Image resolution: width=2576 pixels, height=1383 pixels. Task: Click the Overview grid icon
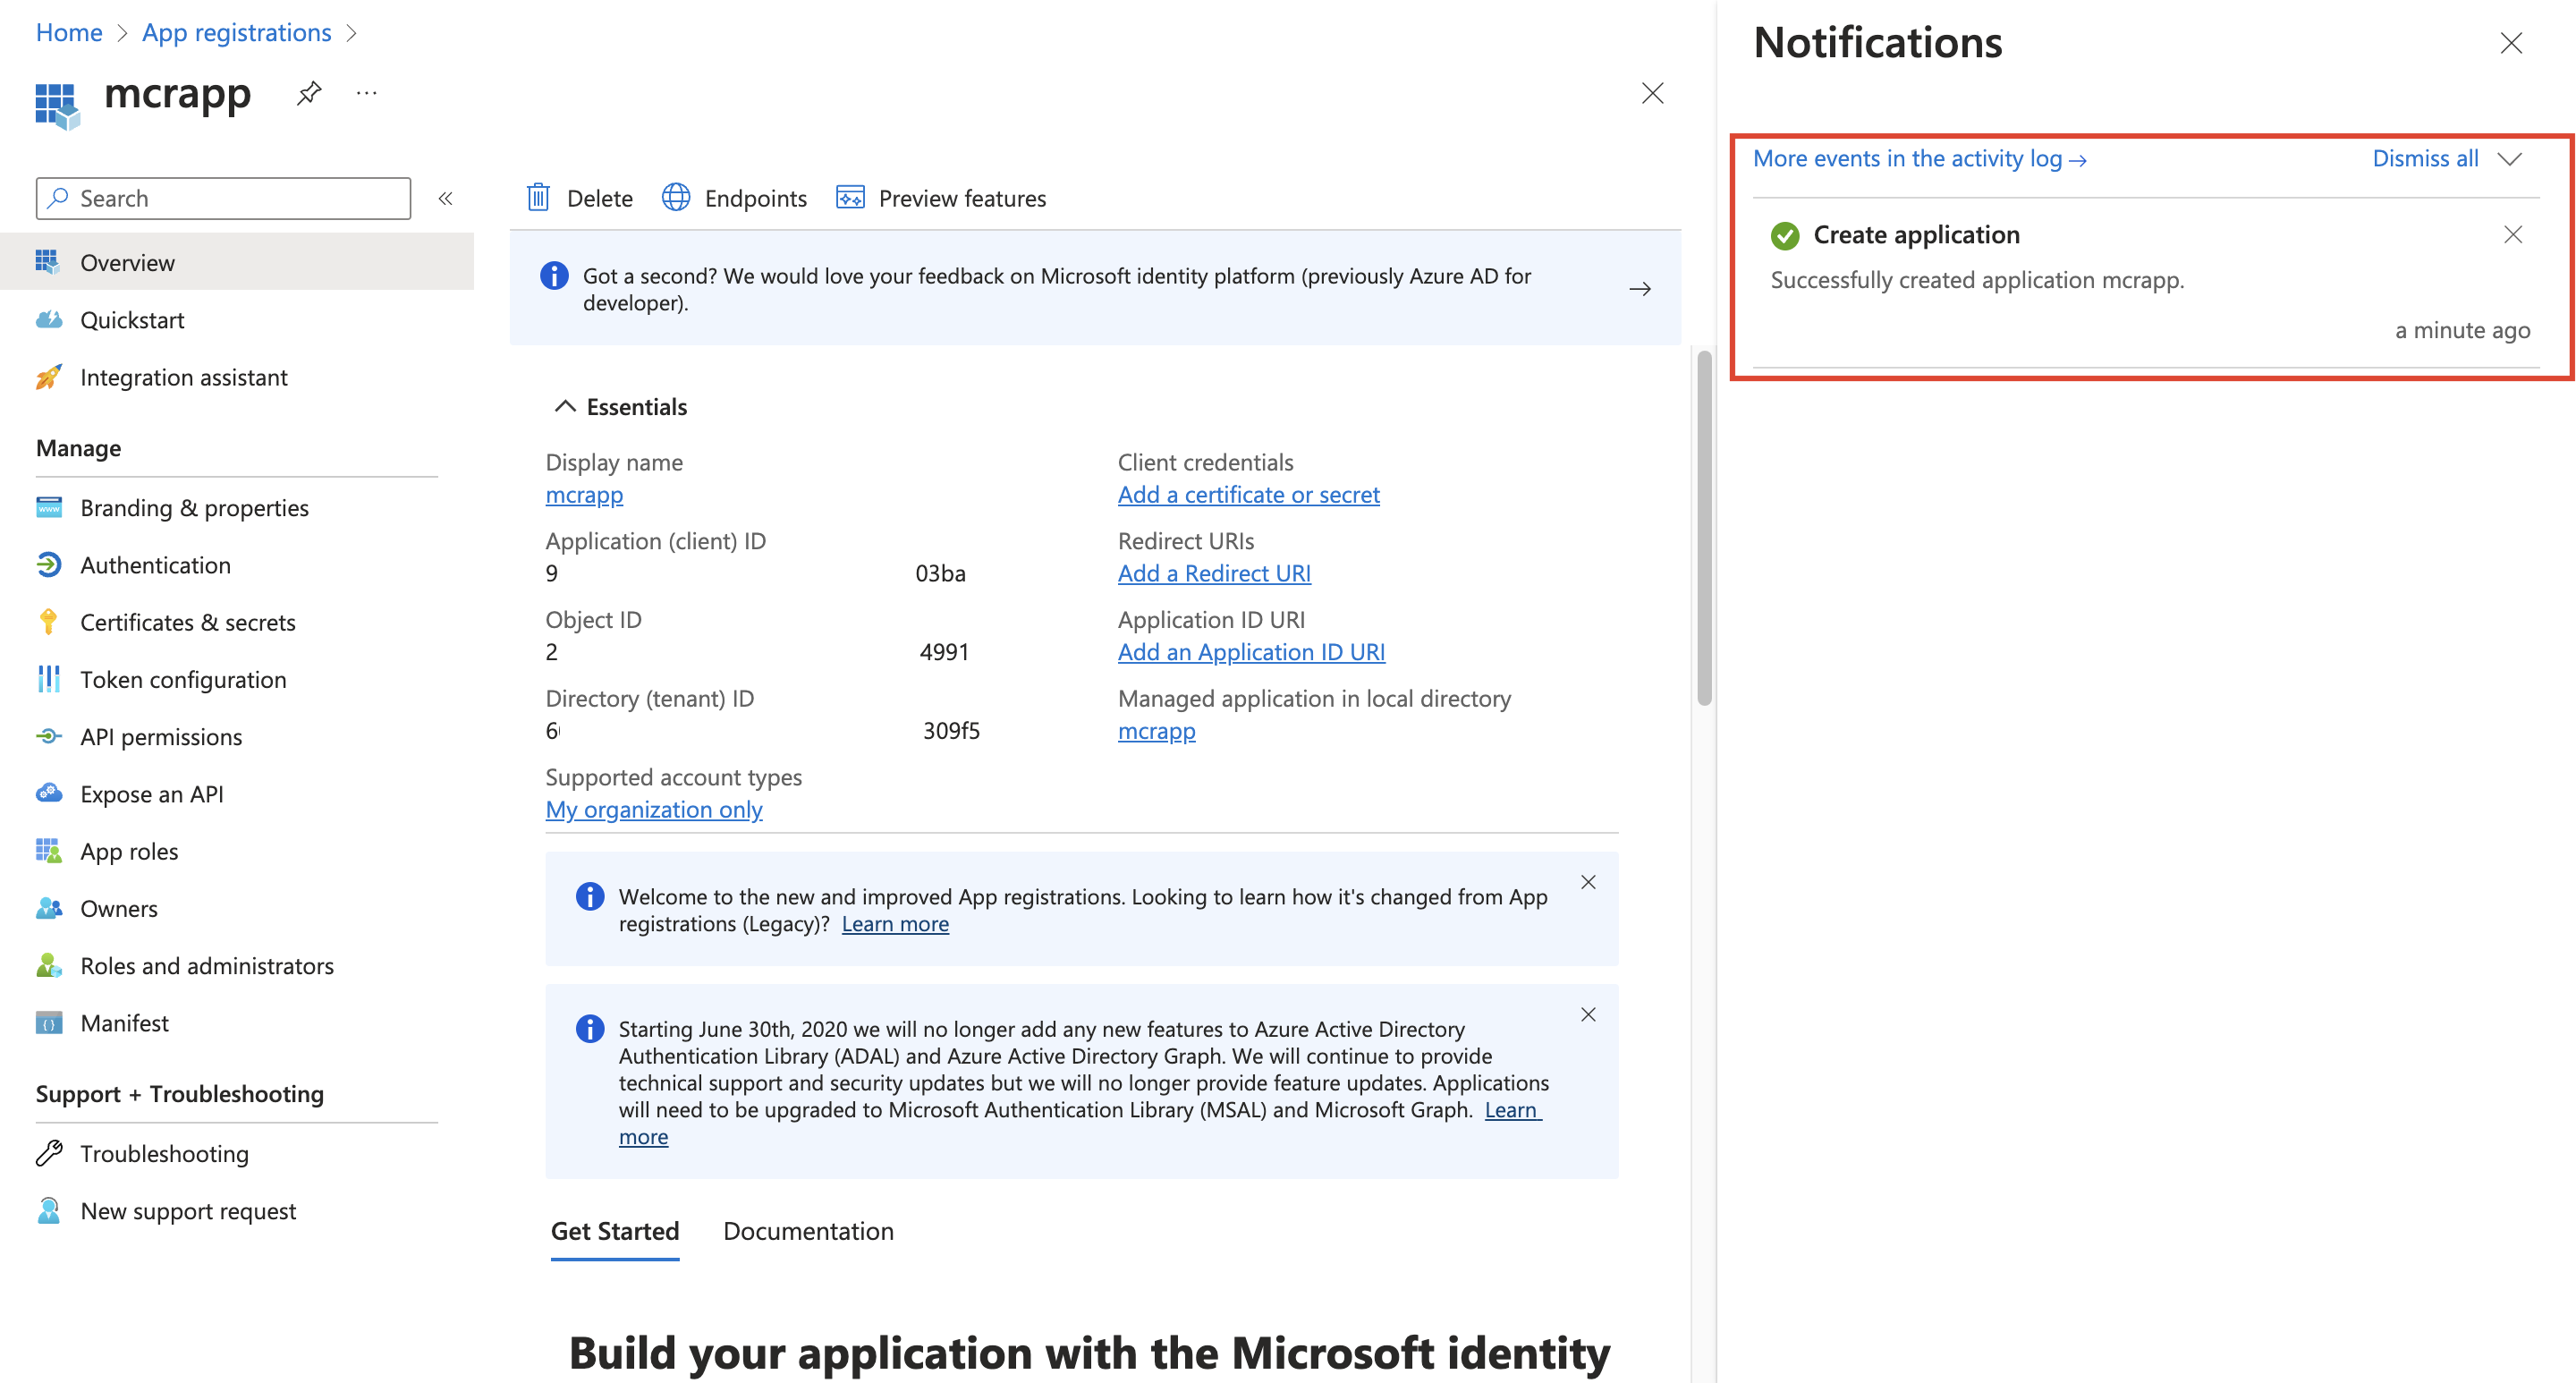tap(48, 262)
